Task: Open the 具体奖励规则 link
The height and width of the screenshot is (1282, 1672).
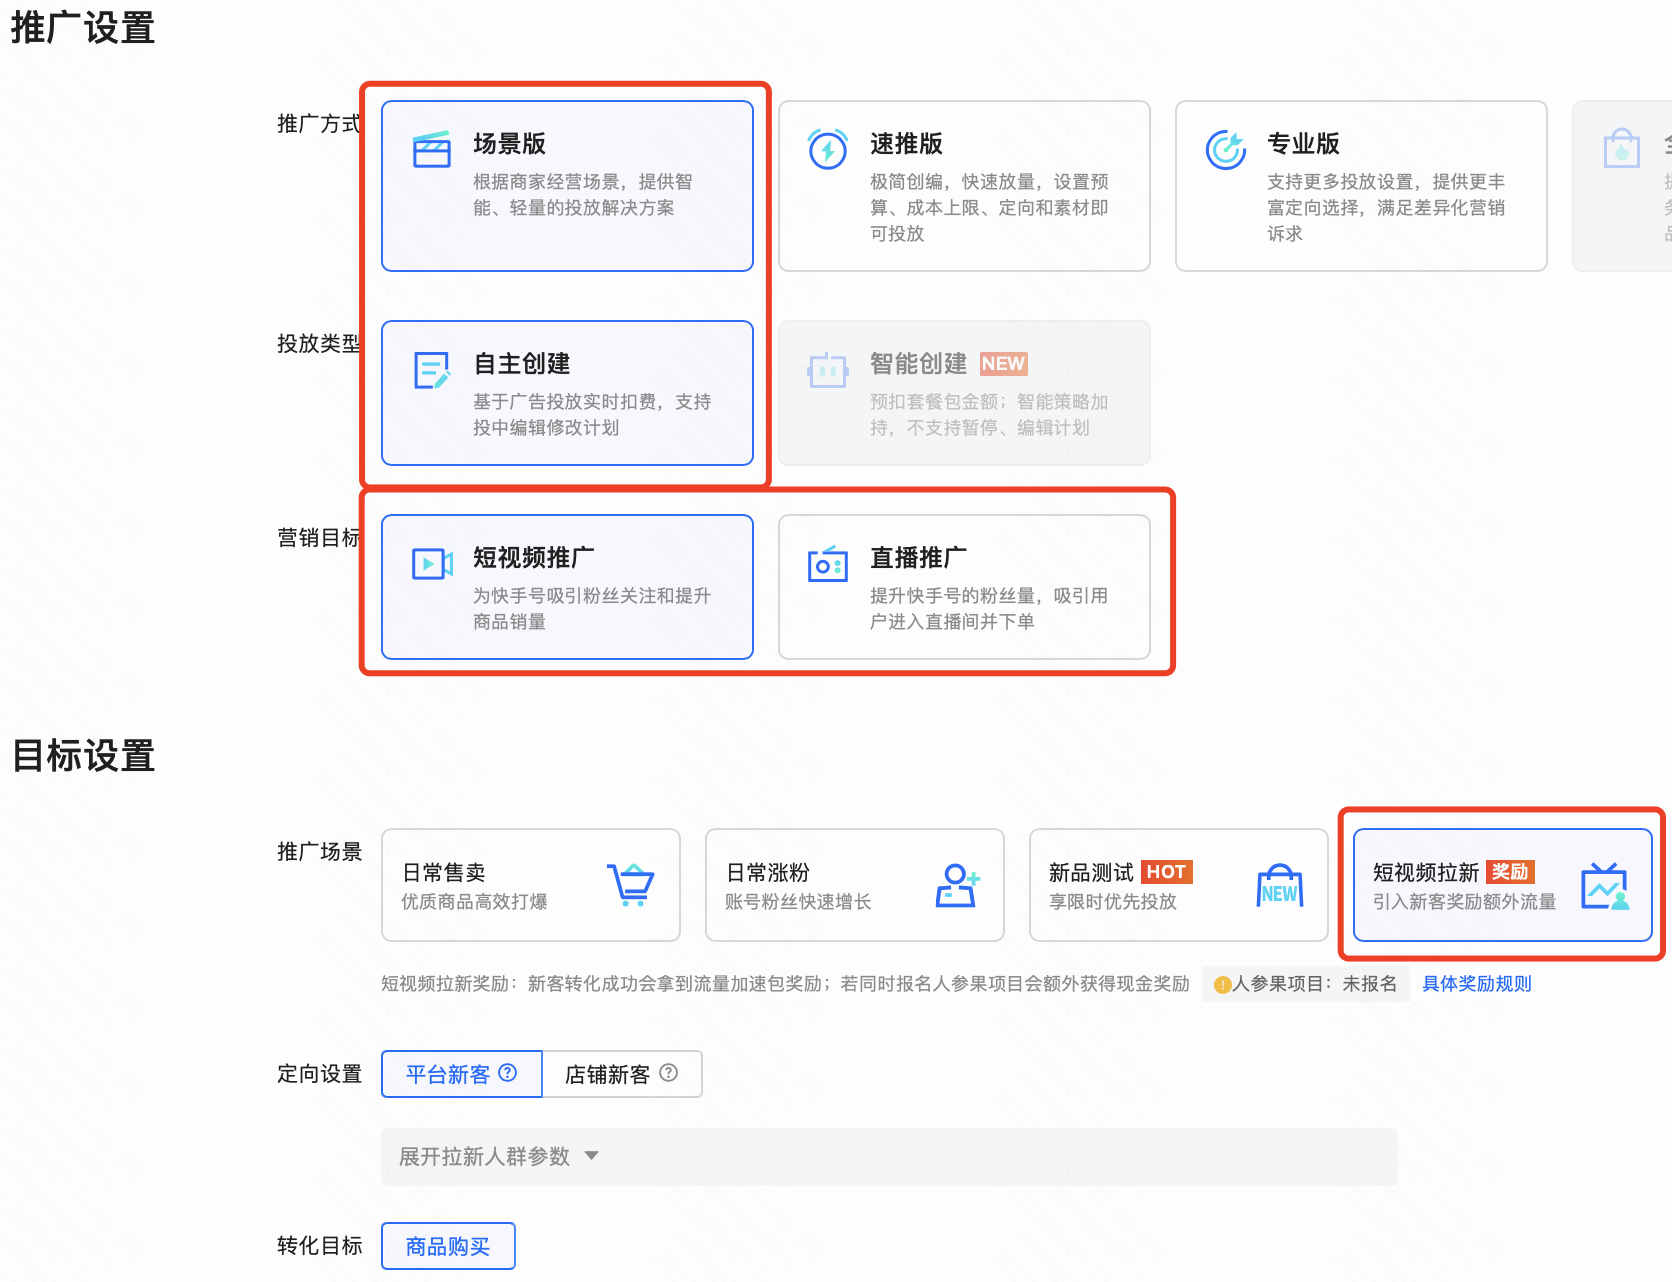Action: [1476, 983]
